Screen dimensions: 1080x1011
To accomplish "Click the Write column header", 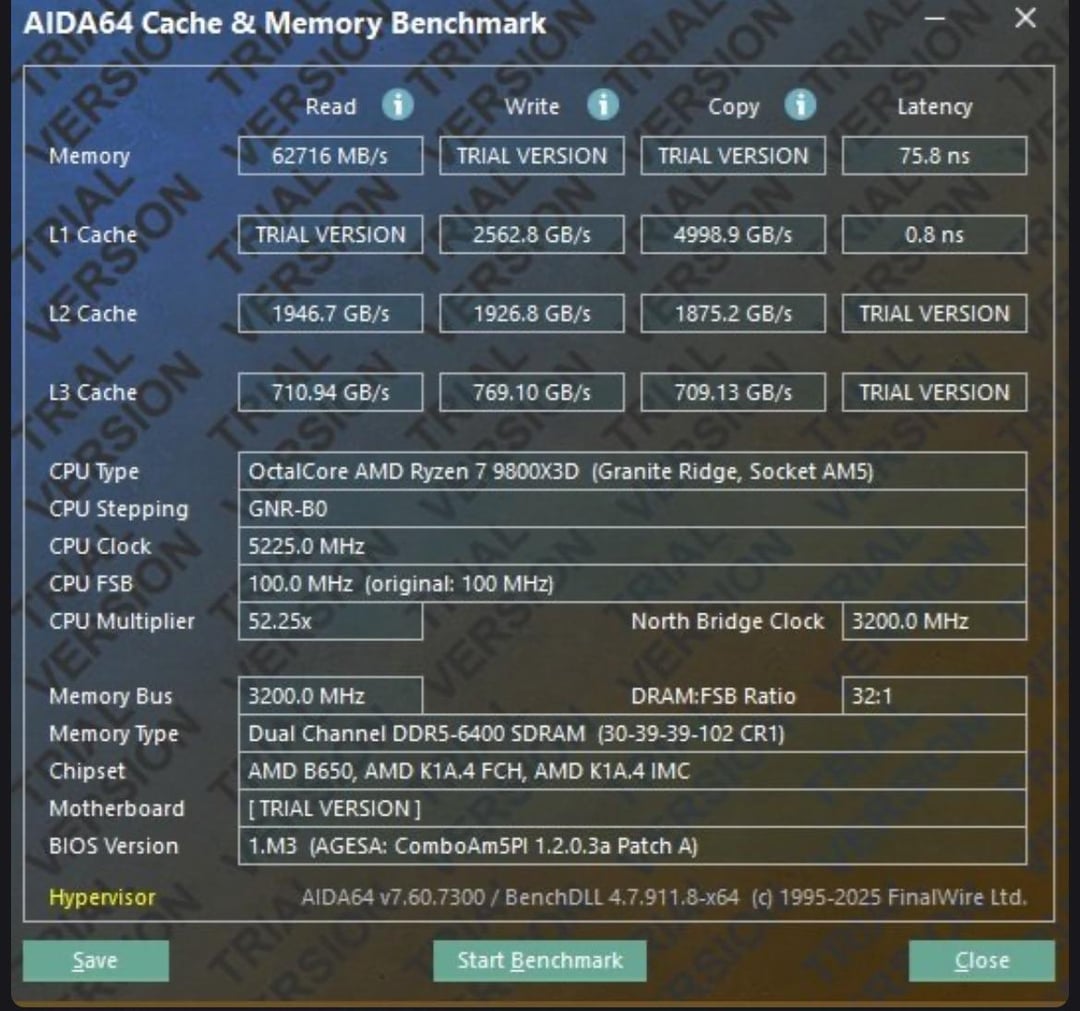I will point(532,106).
